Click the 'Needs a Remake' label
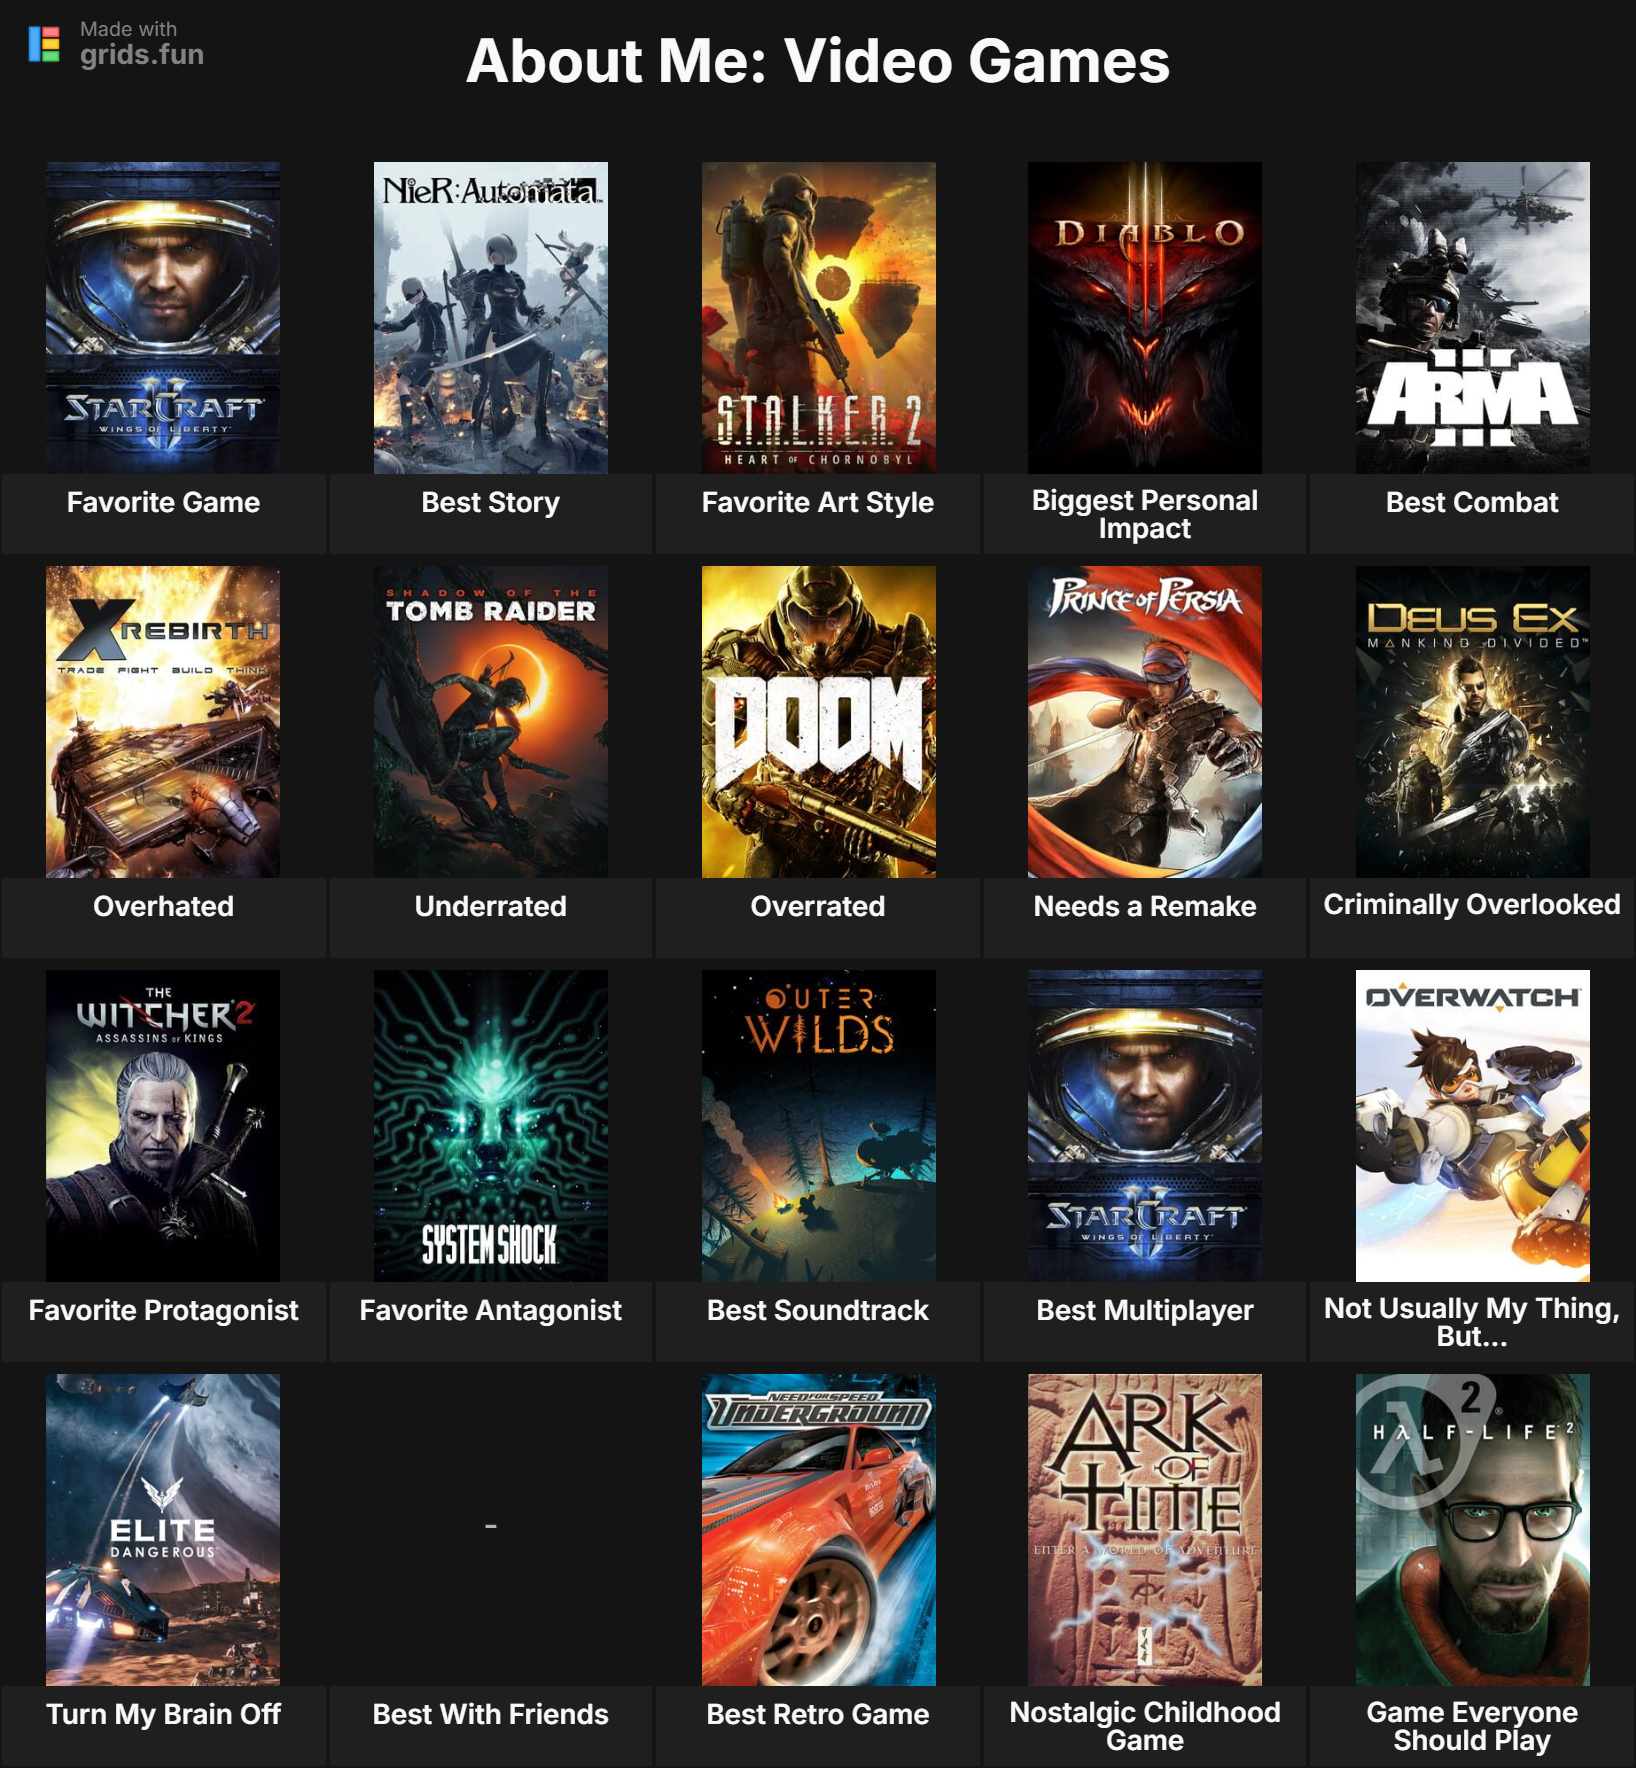1636x1768 pixels. [1145, 906]
